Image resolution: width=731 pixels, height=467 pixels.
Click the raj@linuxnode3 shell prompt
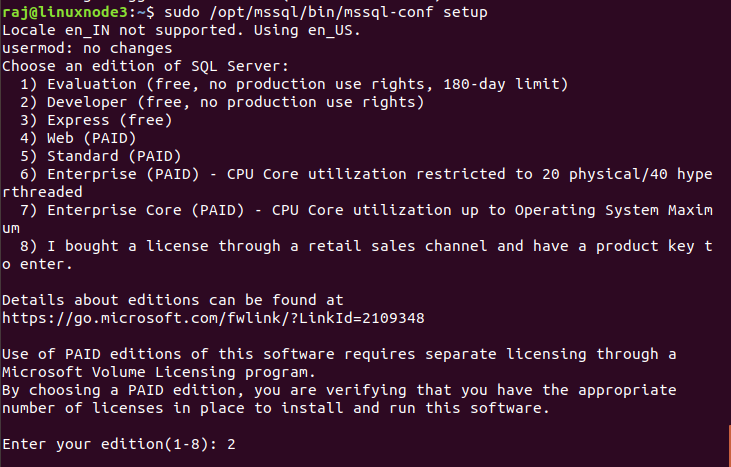[67, 12]
